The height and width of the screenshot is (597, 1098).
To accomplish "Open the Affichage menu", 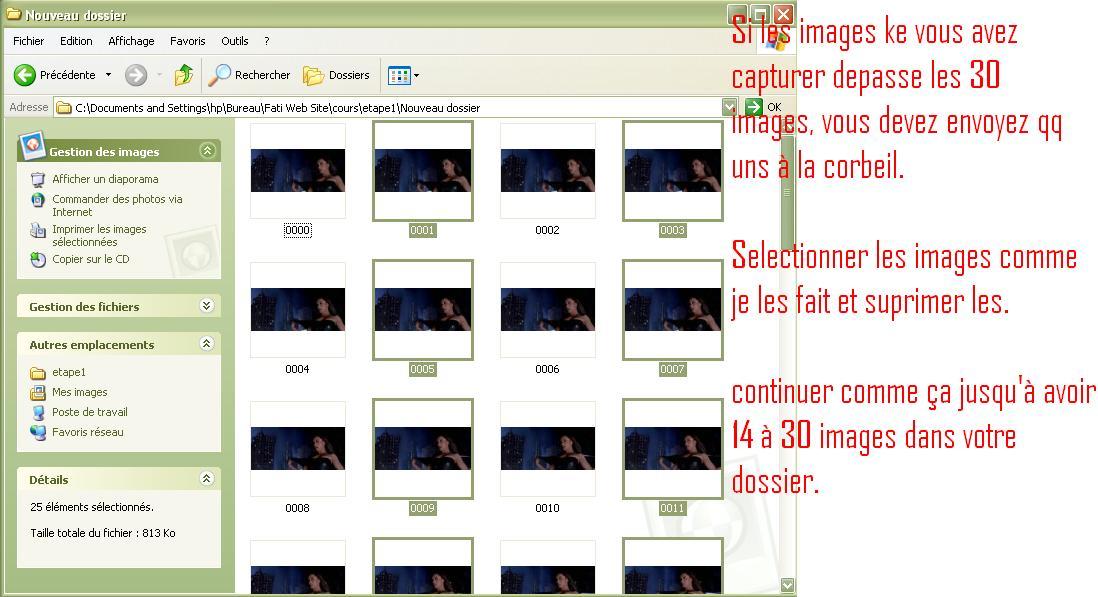I will pos(131,41).
